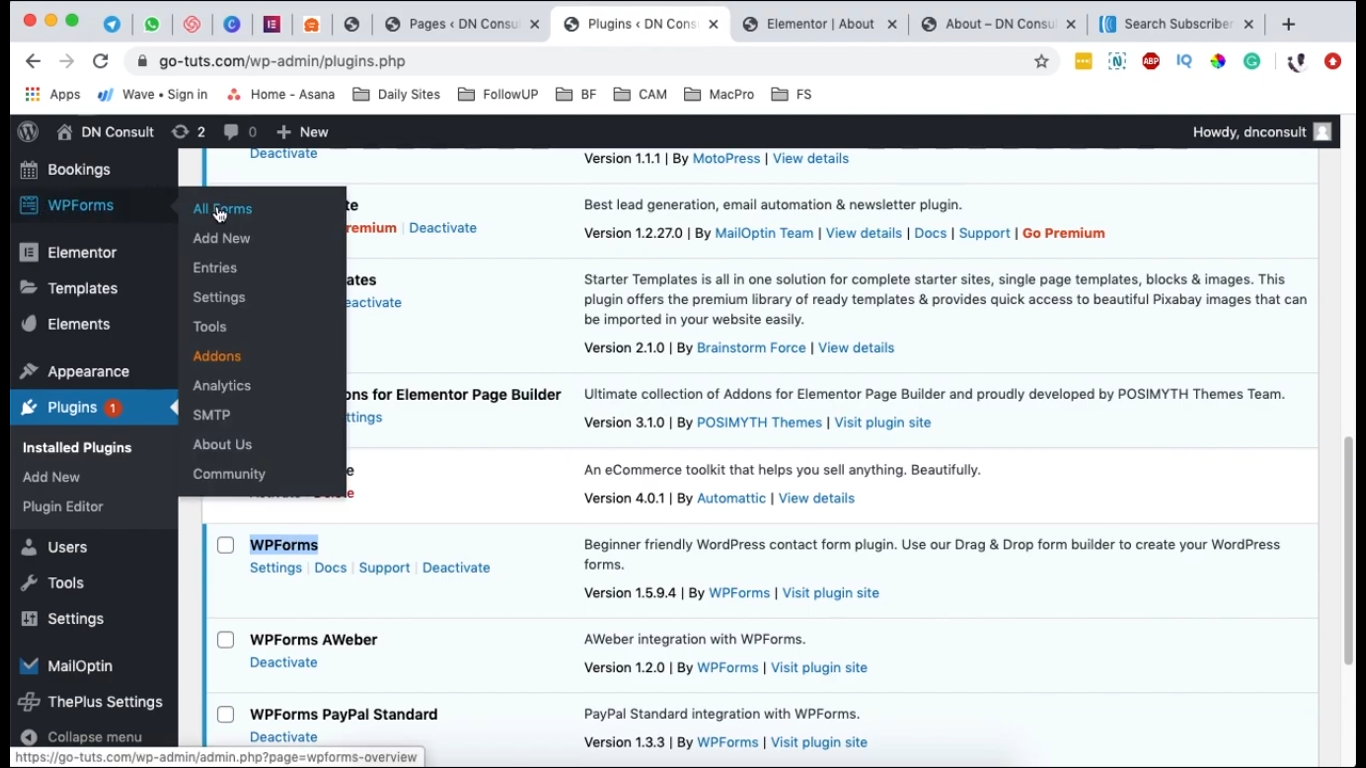The image size is (1366, 768).
Task: Open the Adblock Plus extension icon
Action: click(x=1151, y=61)
